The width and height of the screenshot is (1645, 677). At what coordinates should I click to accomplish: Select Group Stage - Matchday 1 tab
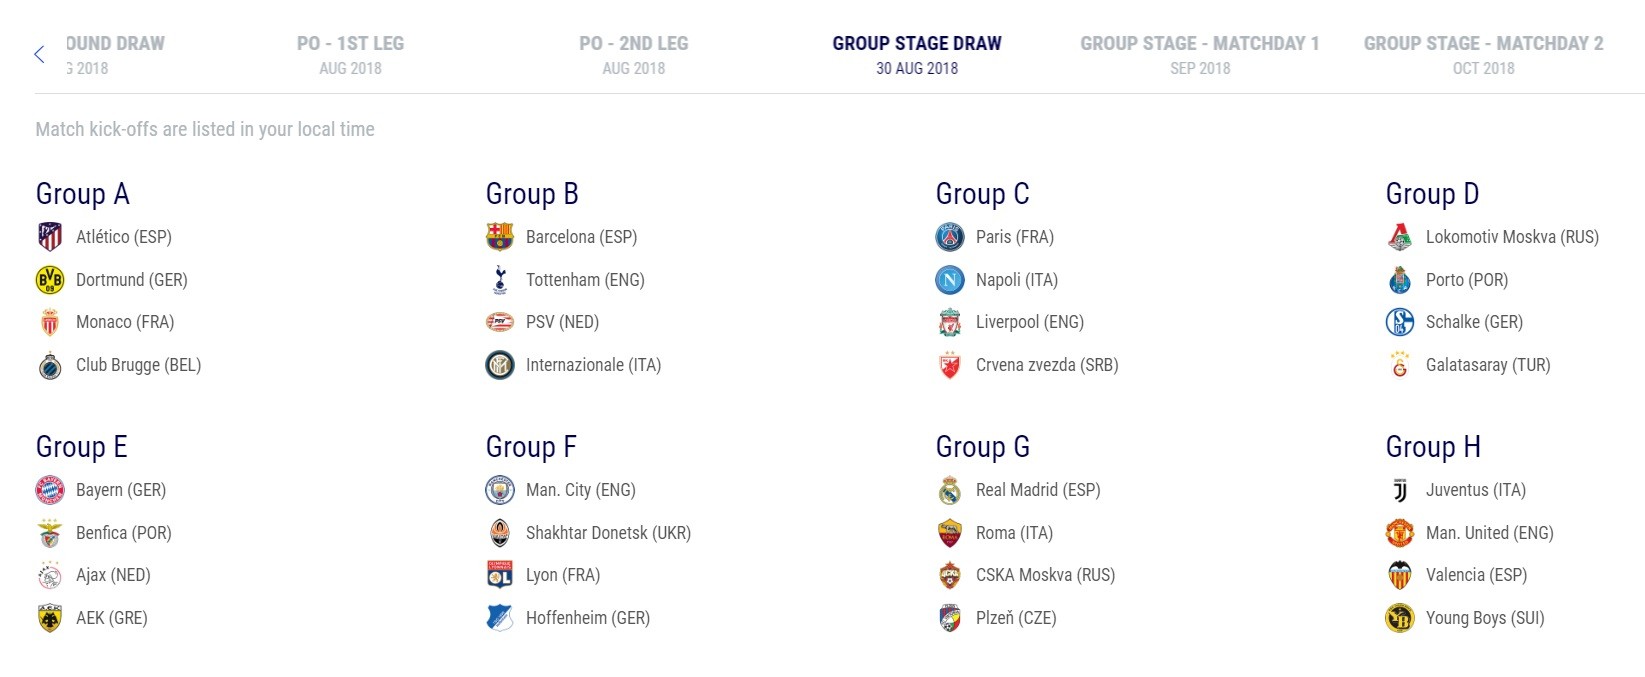click(x=1200, y=55)
